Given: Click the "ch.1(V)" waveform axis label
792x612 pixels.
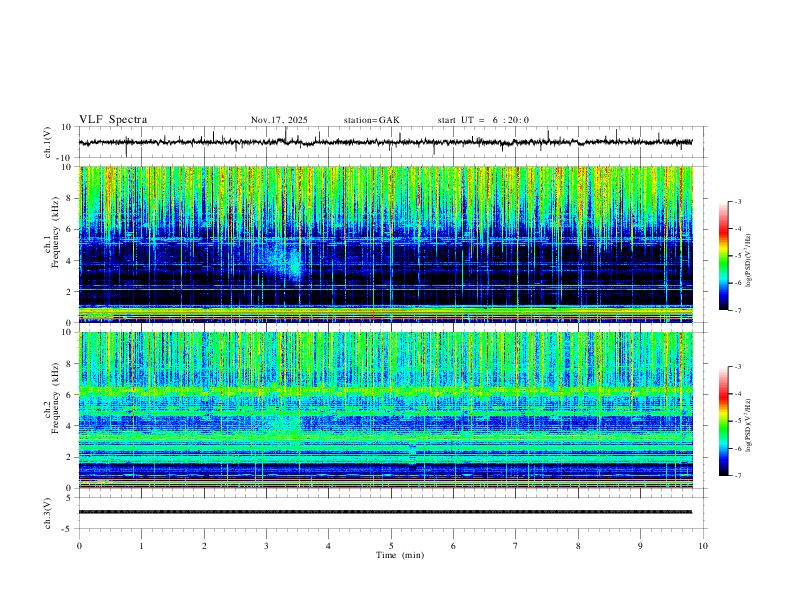Looking at the screenshot, I should 48,142.
